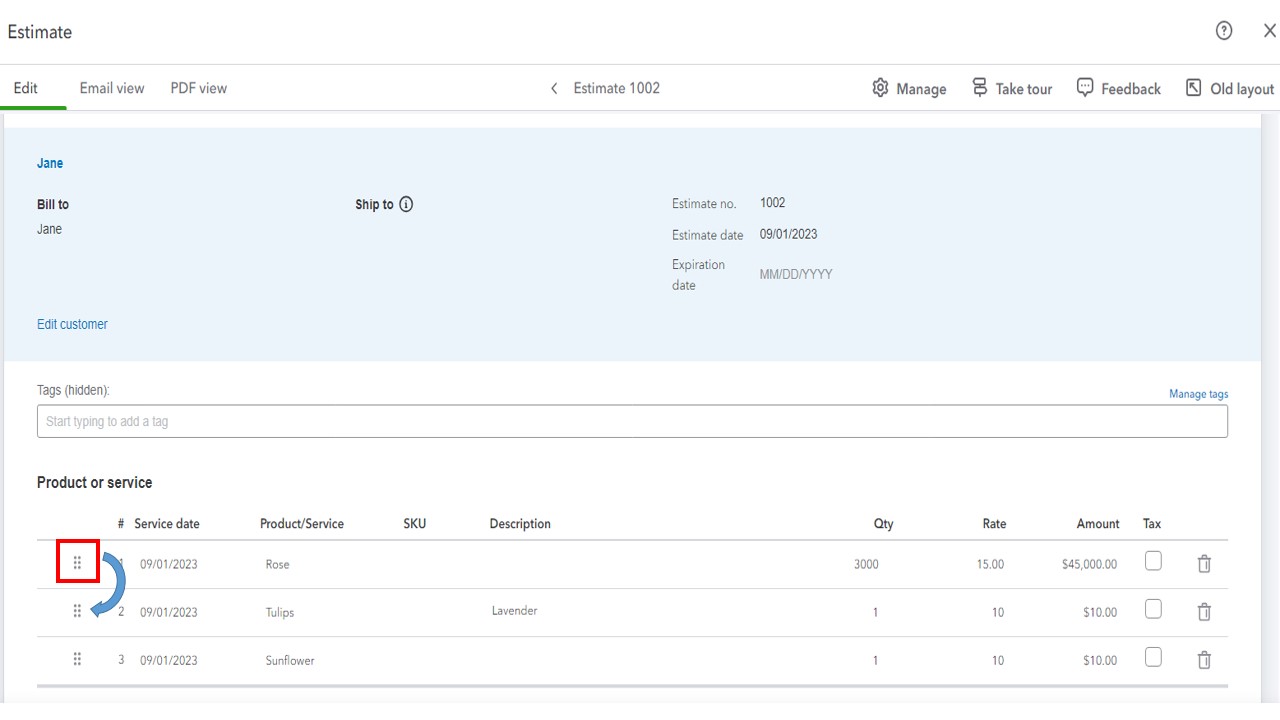This screenshot has height=720, width=1280.
Task: Delete the Rose line item
Action: tap(1204, 564)
